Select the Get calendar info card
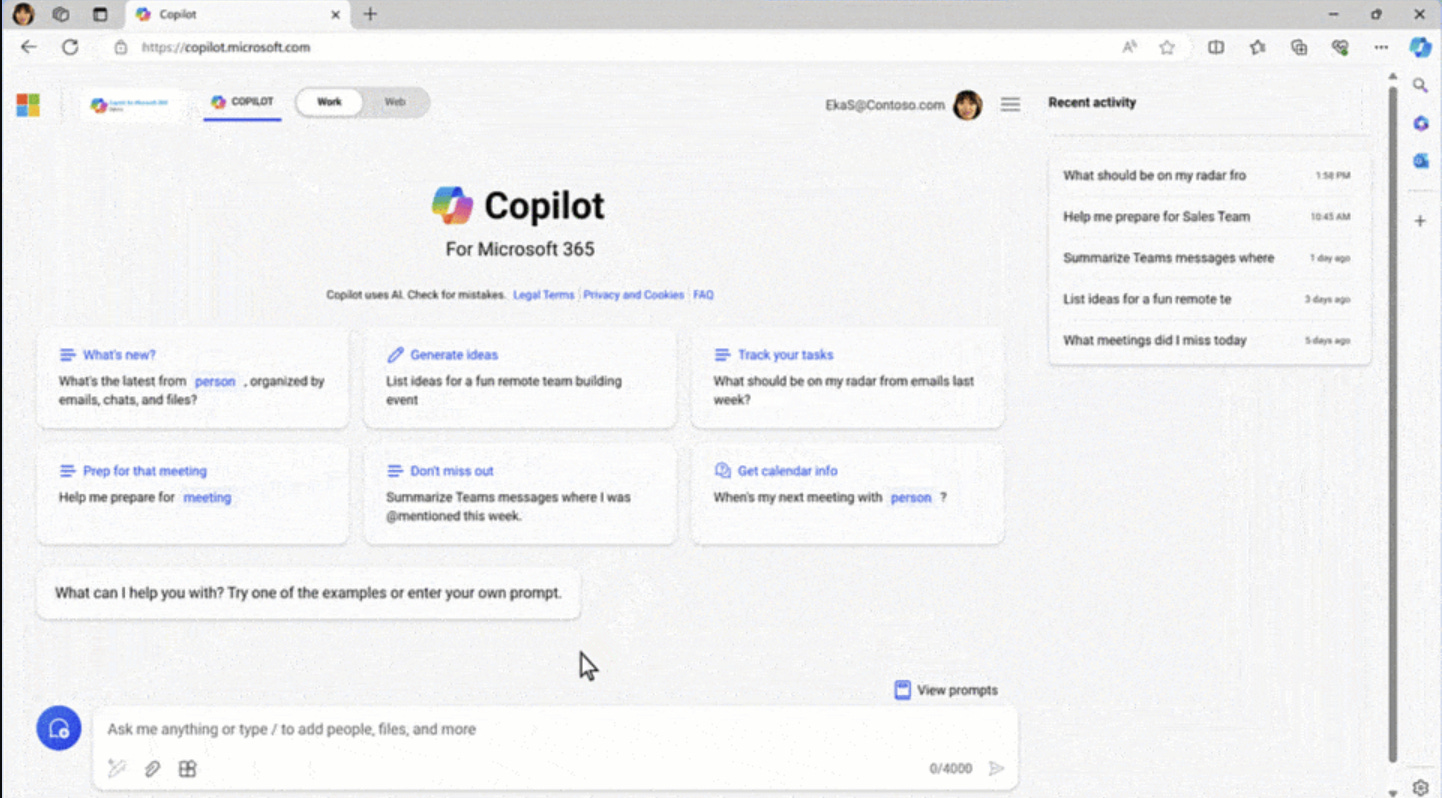This screenshot has height=798, width=1442. coord(847,494)
